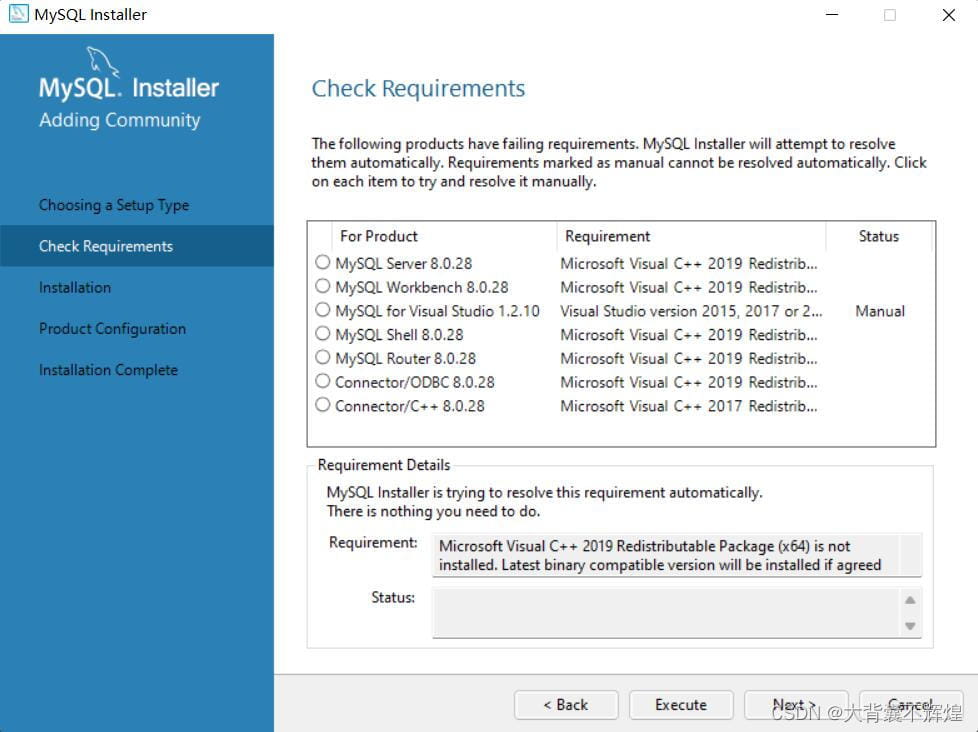
Task: Go to the Product Configuration step
Action: 112,329
